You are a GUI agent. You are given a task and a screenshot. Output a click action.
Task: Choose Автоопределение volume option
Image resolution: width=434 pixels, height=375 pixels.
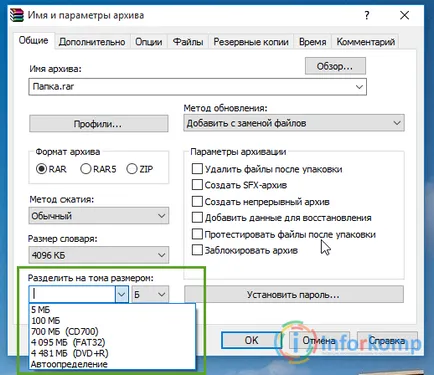pyautogui.click(x=112, y=364)
